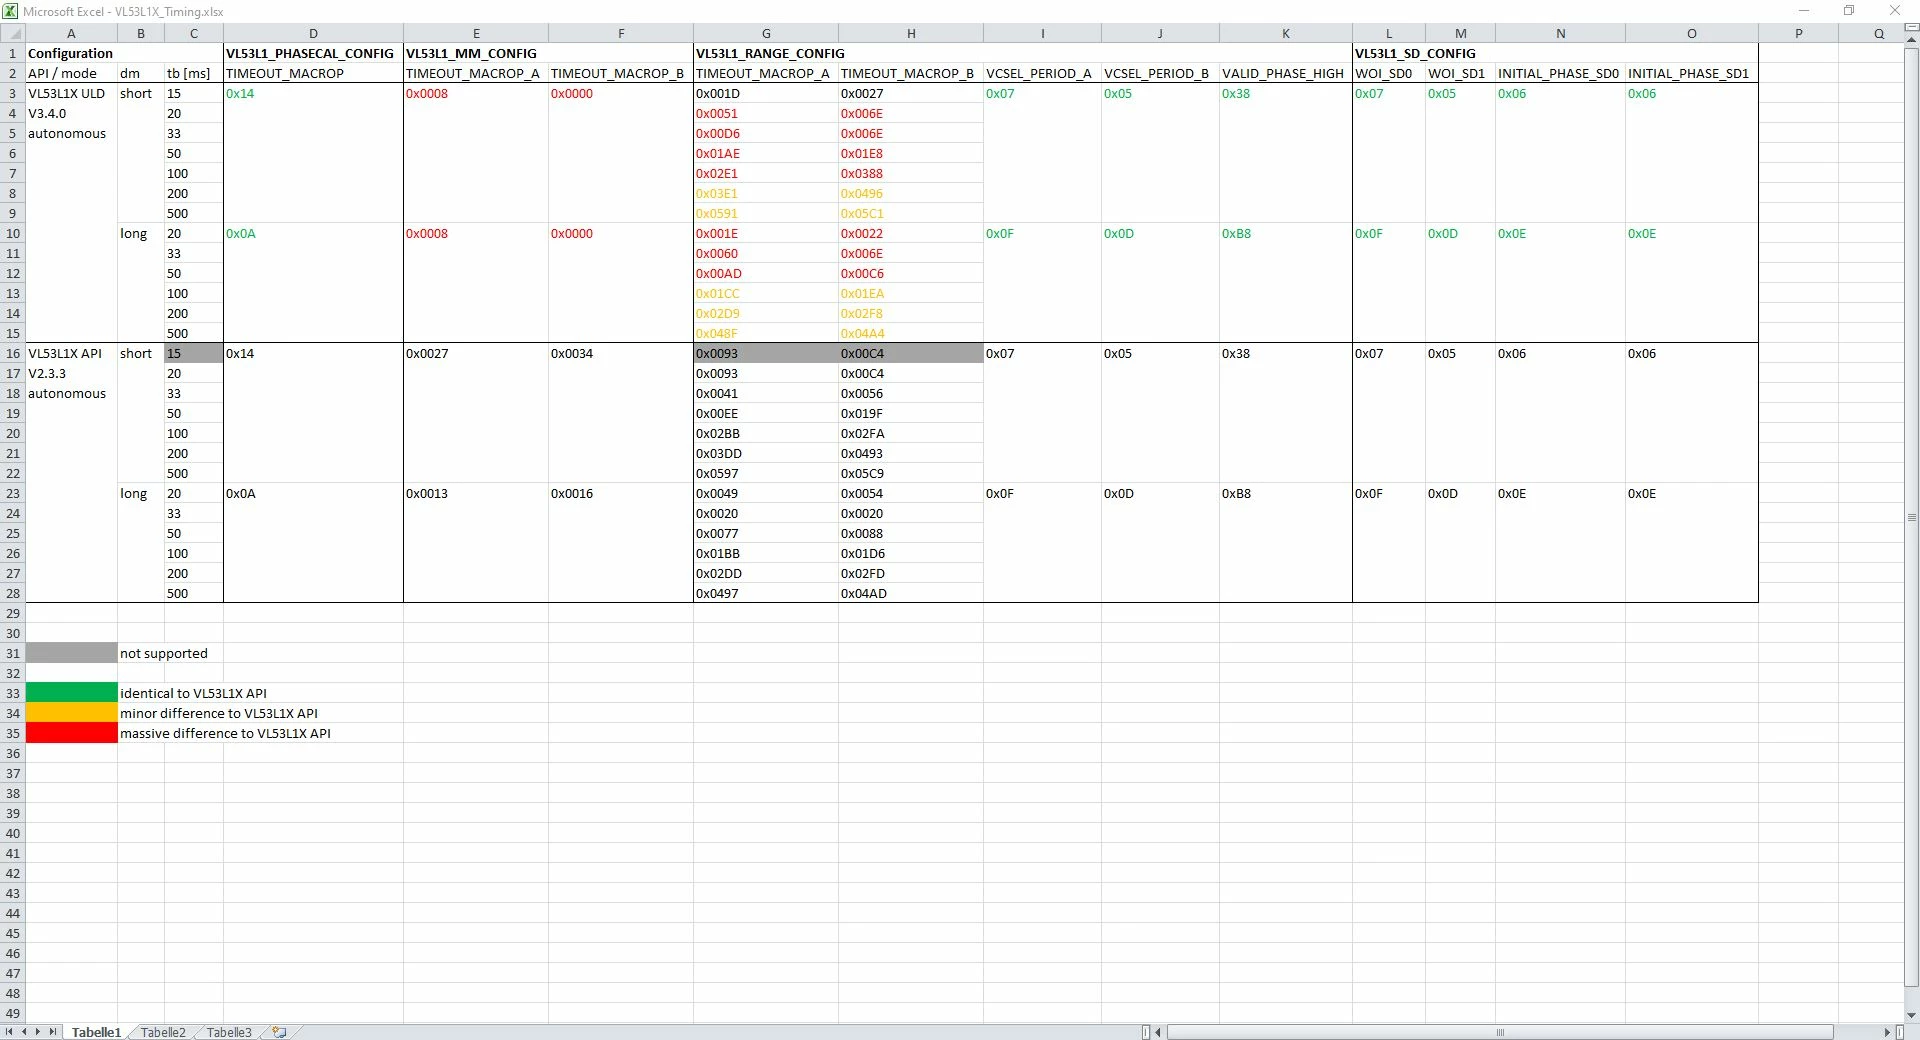
Task: Select the 'VL53L1_MM_CONFIG' header cell
Action: tap(476, 53)
